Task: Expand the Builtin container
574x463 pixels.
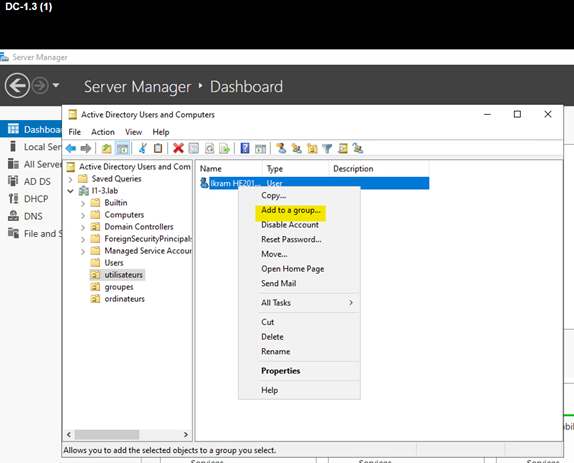Action: [83, 203]
